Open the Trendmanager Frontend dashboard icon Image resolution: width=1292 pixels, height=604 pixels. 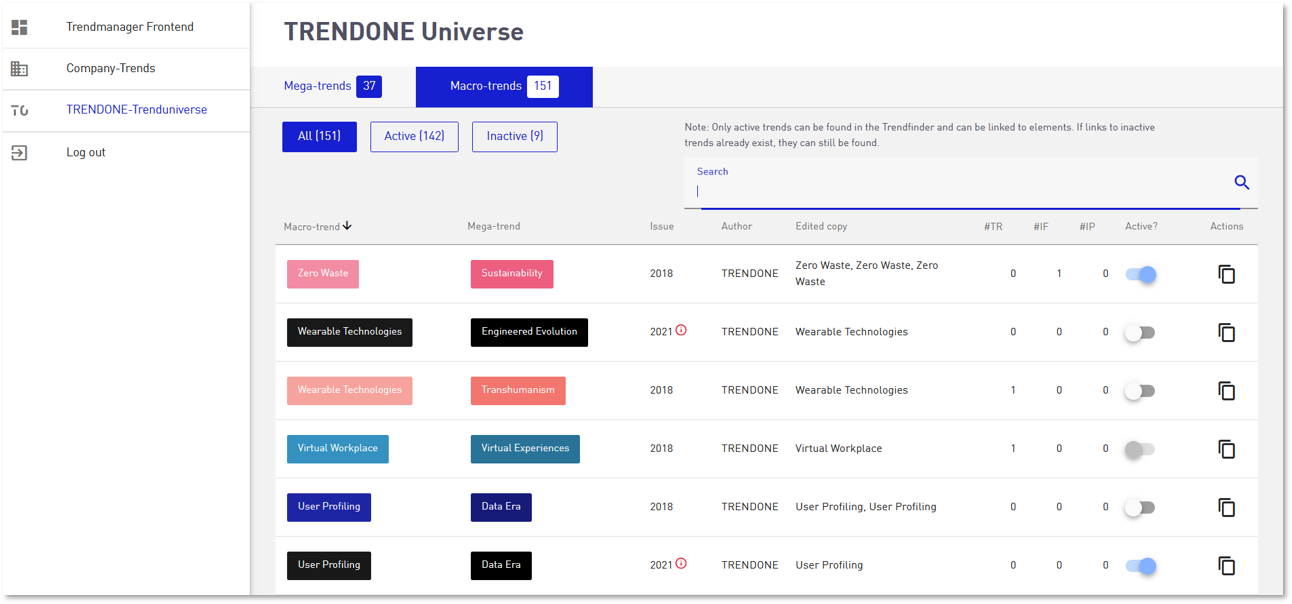coord(19,27)
